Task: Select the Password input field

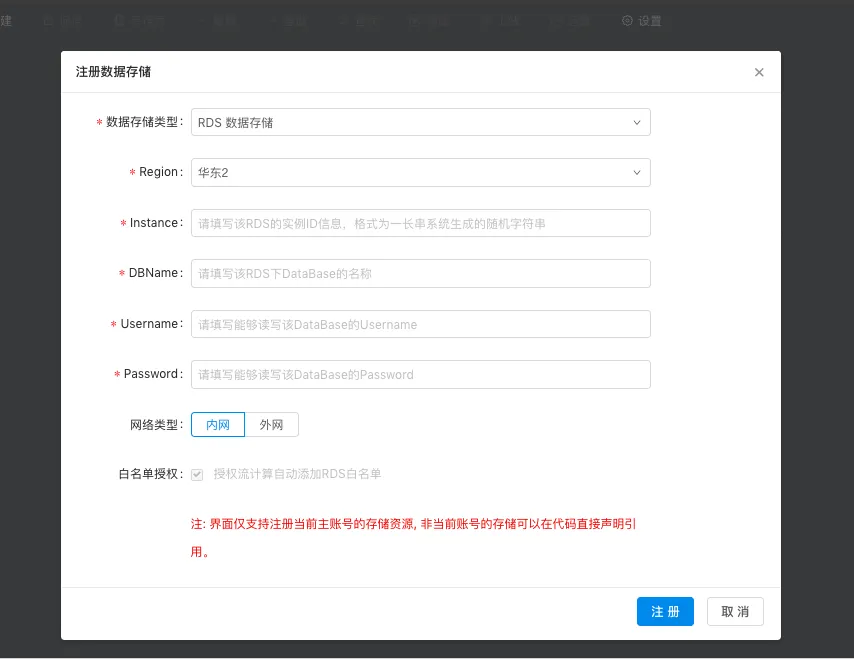Action: (420, 375)
